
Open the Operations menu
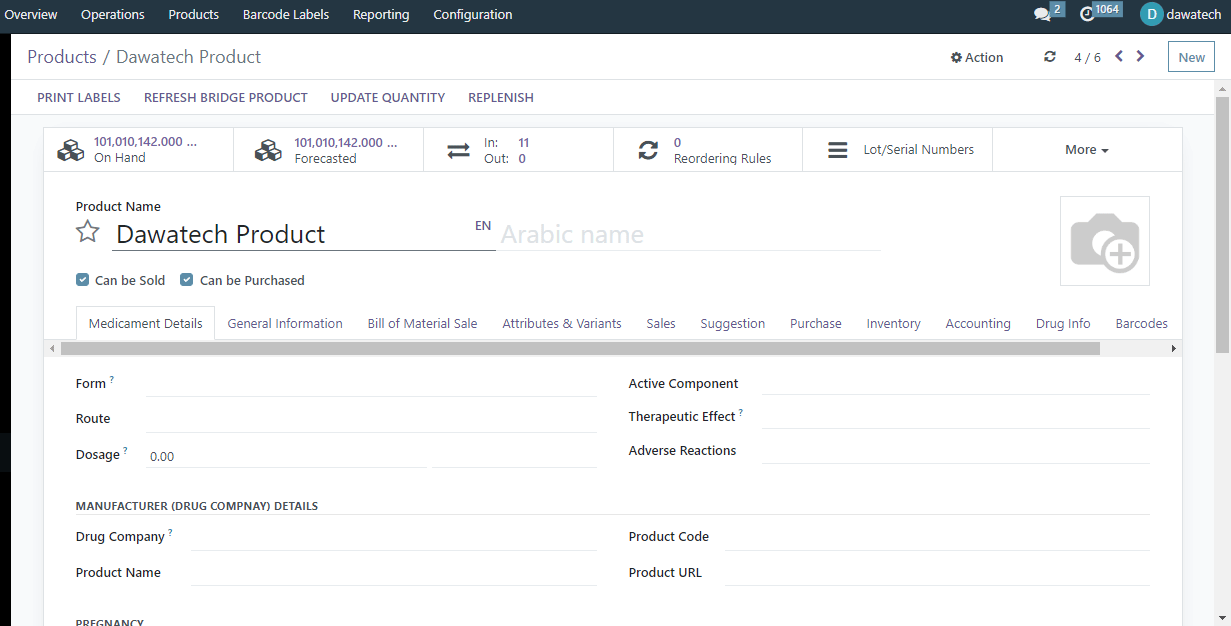tap(113, 14)
